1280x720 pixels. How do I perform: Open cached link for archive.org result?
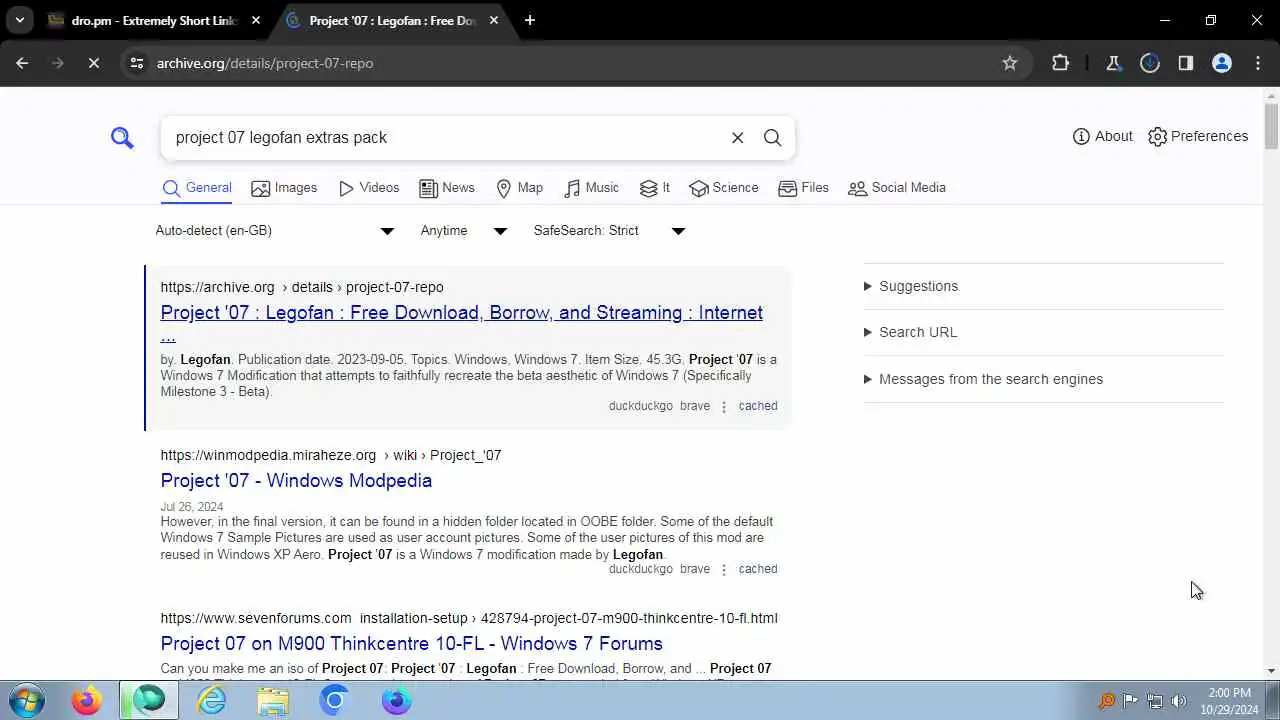tap(758, 406)
